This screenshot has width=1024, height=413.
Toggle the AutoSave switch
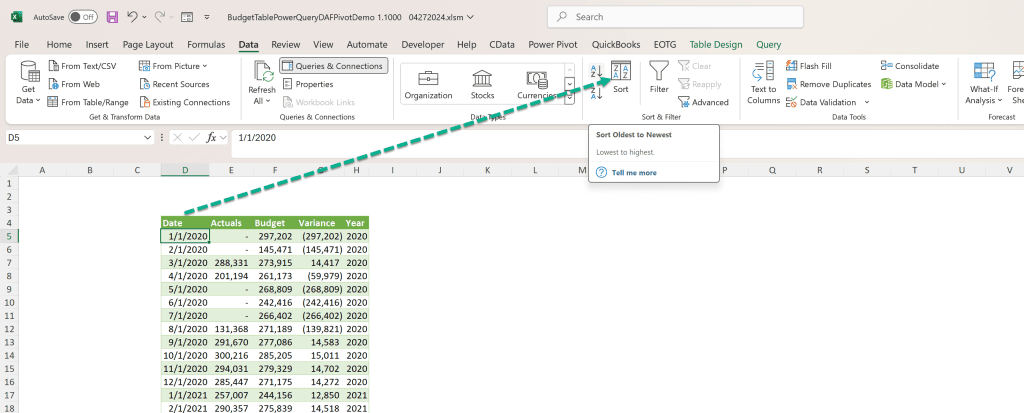(83, 17)
